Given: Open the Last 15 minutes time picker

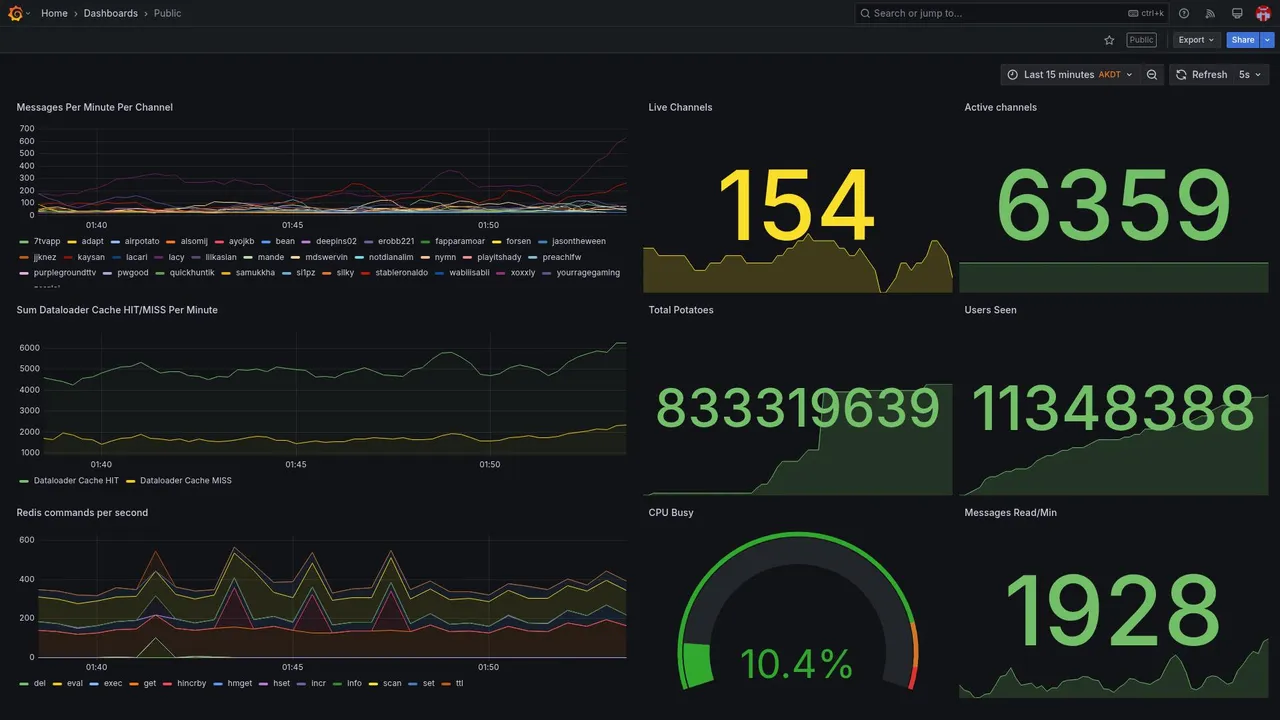Looking at the screenshot, I should click(x=1070, y=74).
